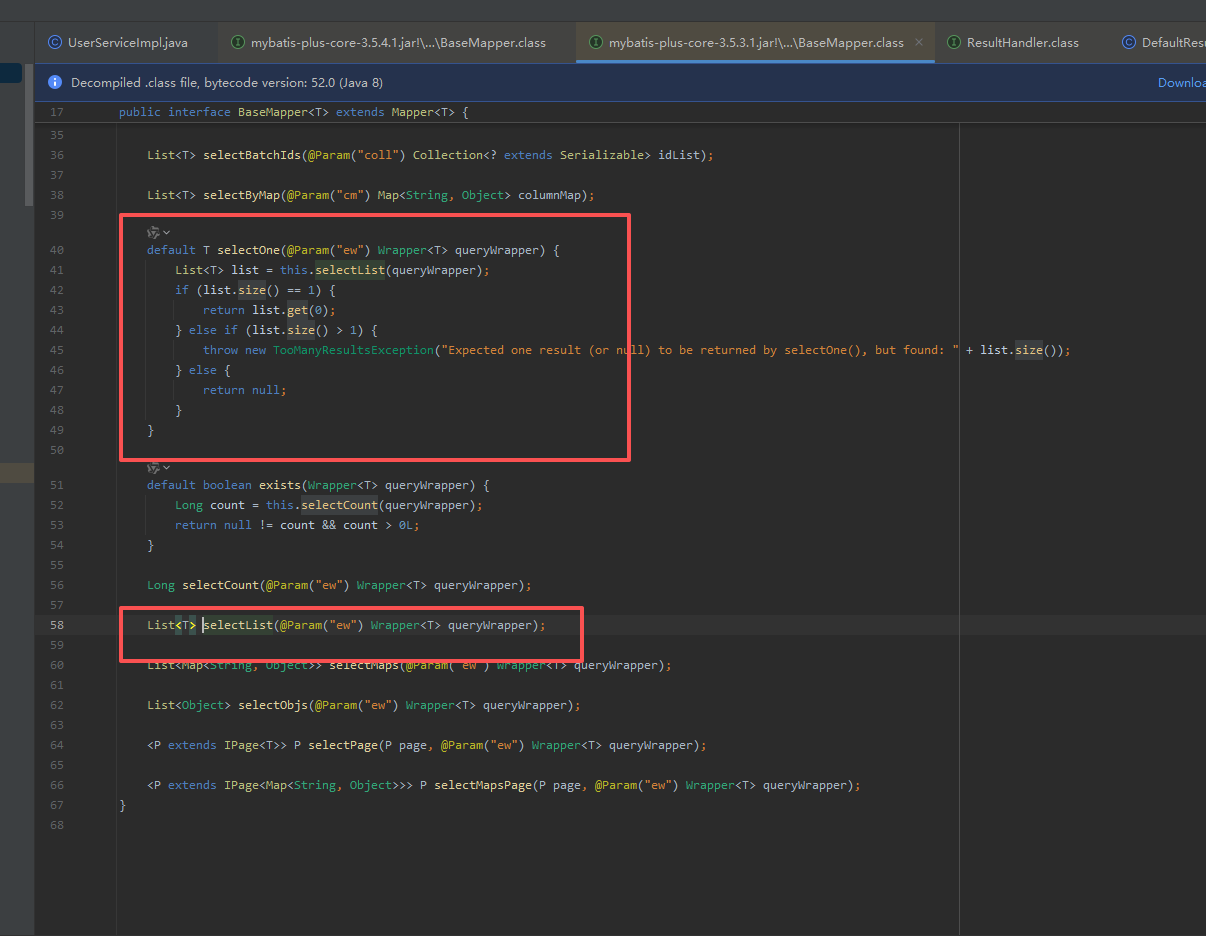This screenshot has height=936, width=1206.
Task: Click the IPage type on line 64
Action: 241,745
